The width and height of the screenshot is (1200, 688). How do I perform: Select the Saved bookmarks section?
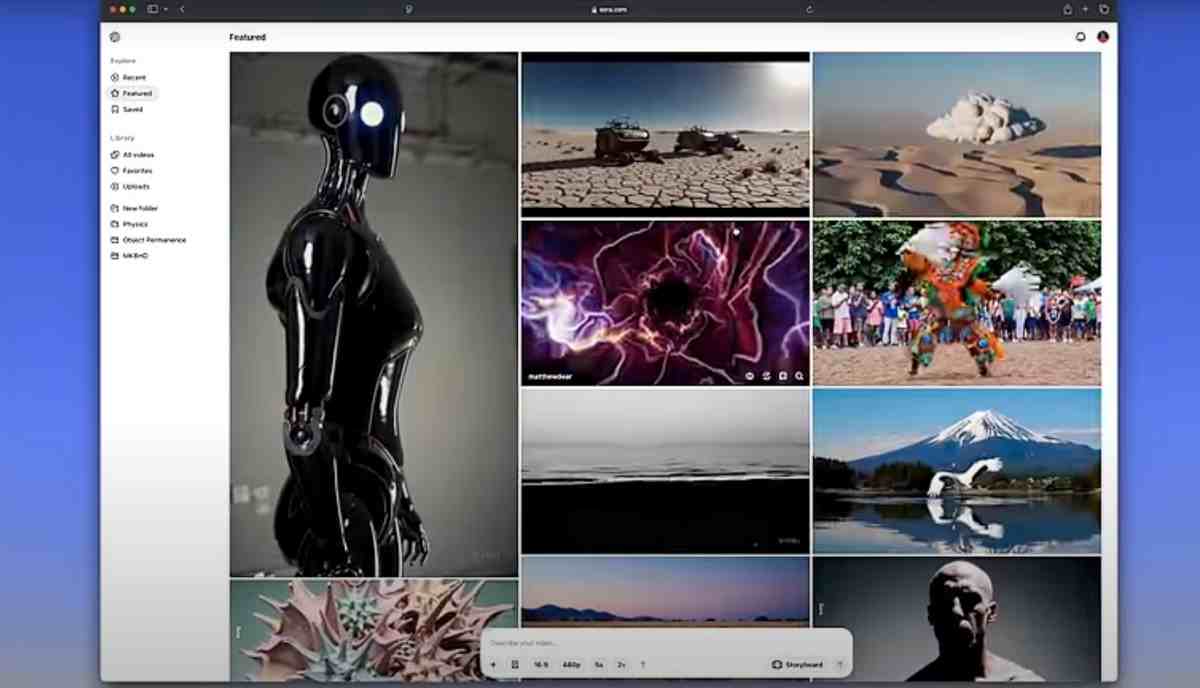130,109
